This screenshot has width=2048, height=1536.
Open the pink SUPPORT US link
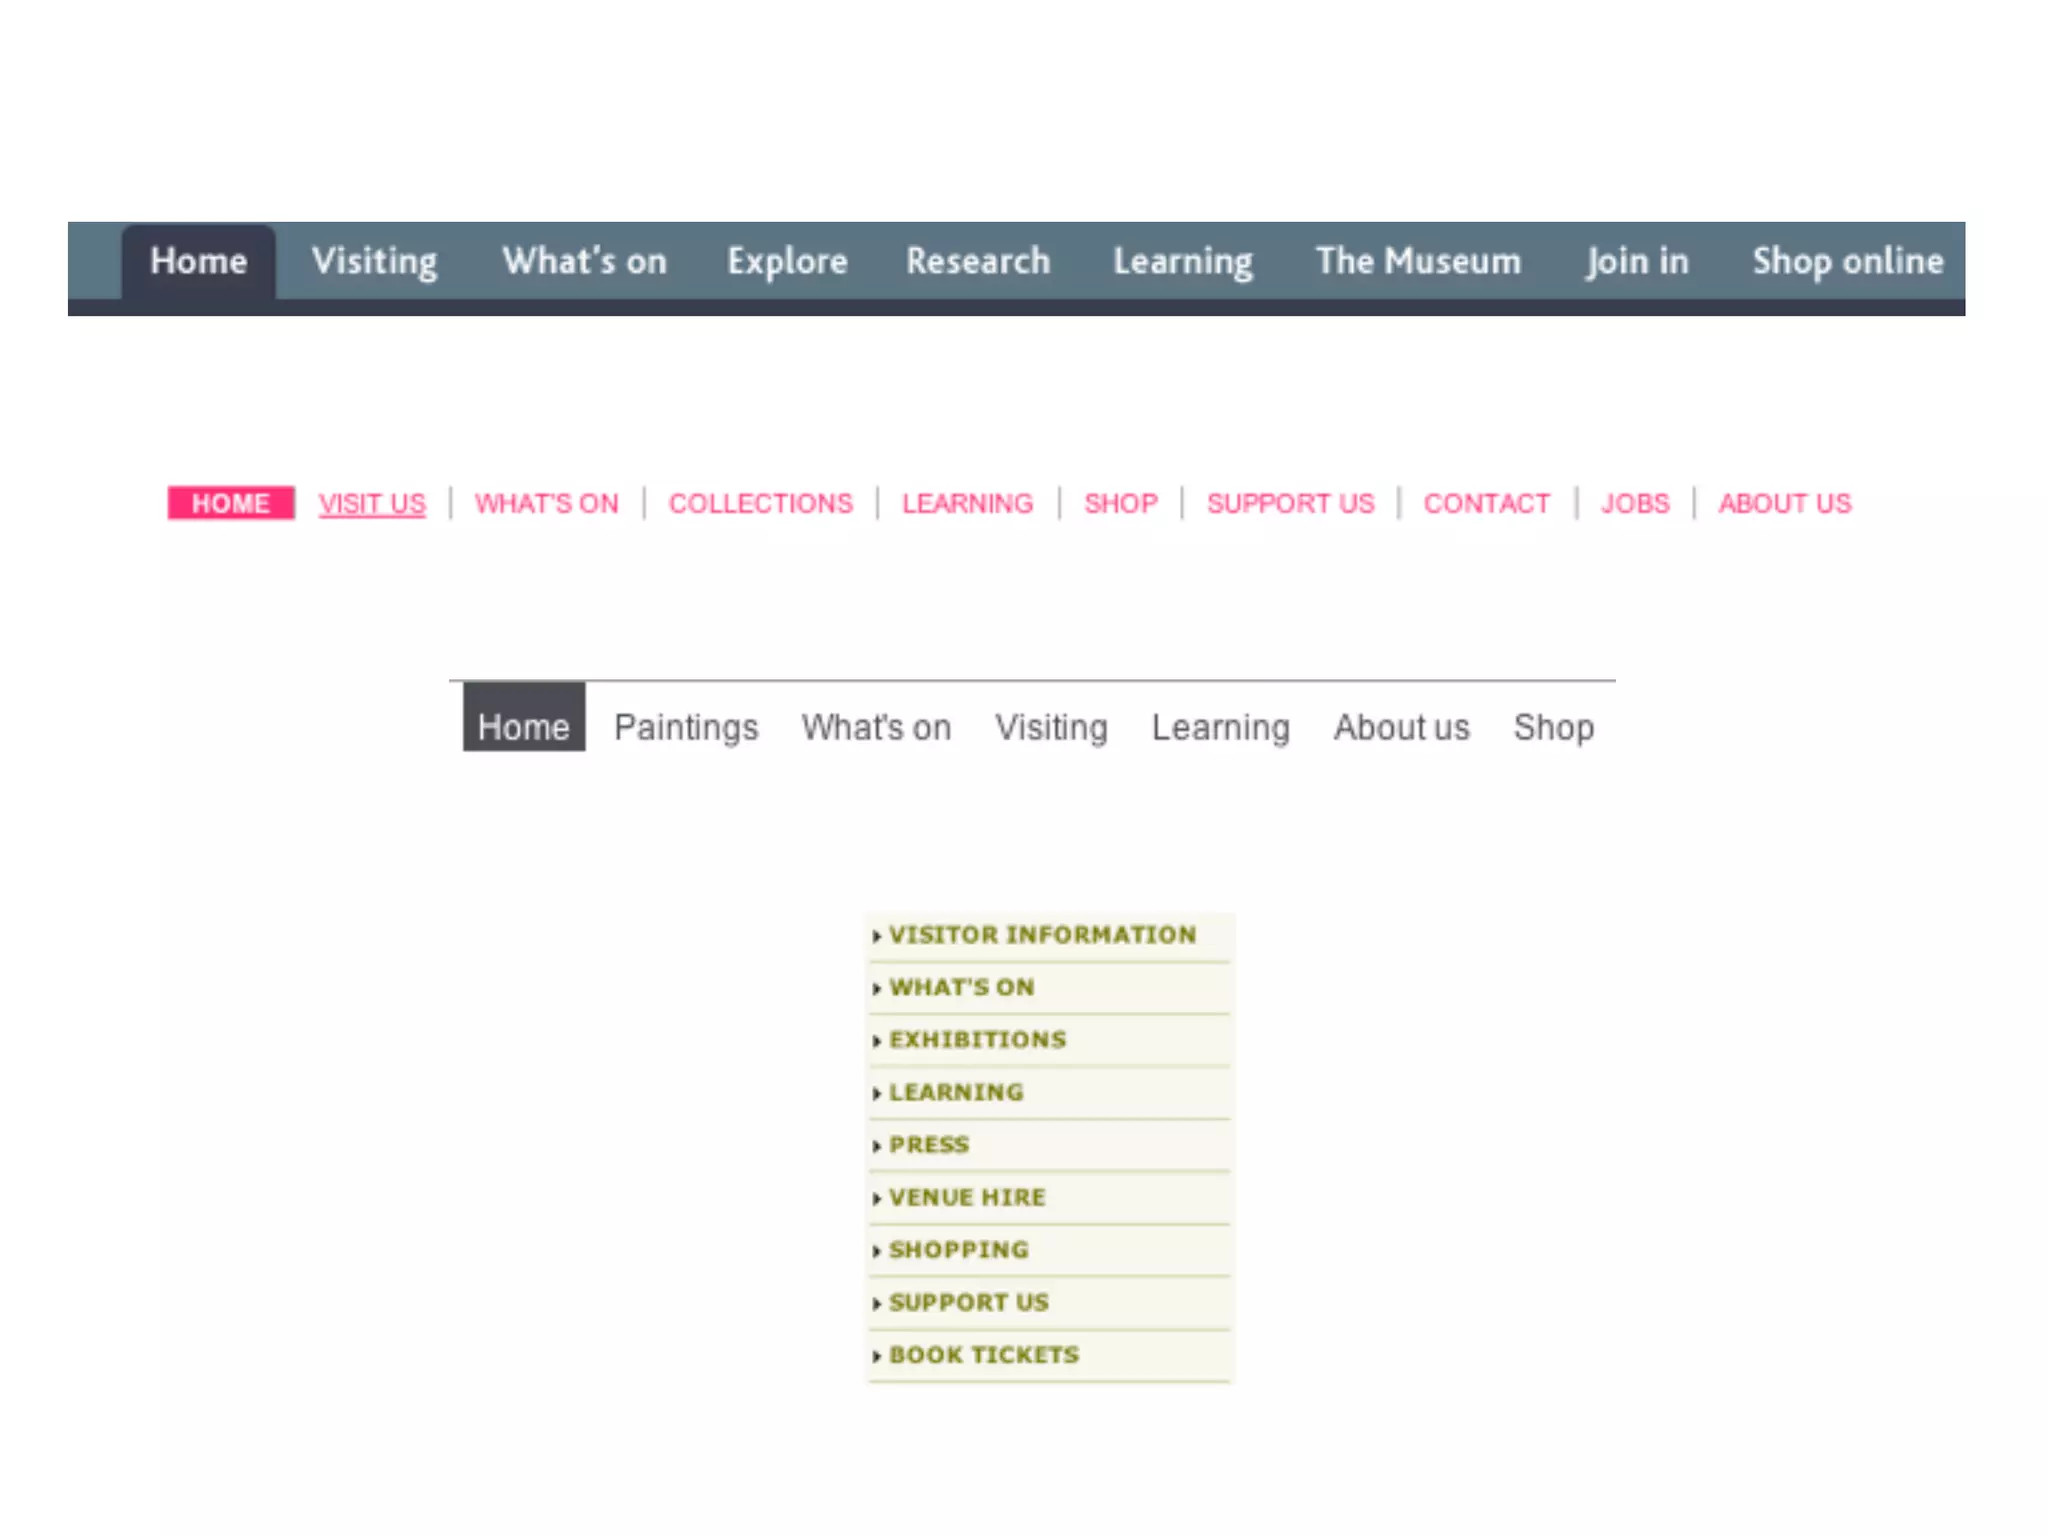click(x=1290, y=503)
